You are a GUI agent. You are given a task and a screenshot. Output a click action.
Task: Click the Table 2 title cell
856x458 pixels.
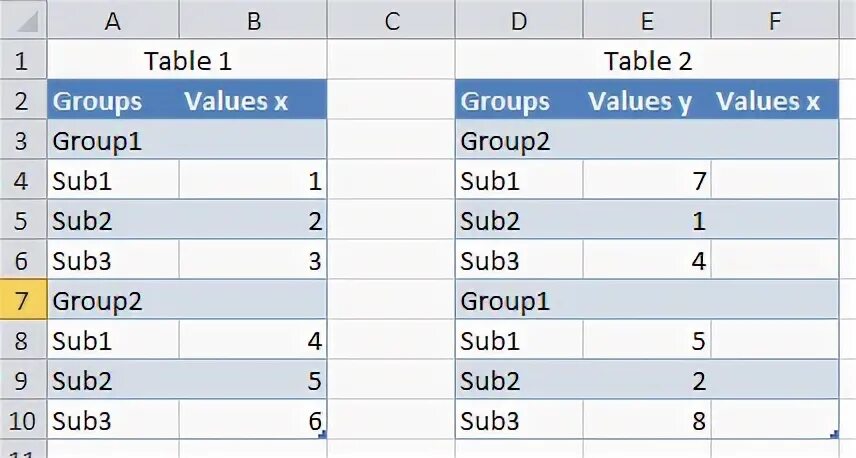(x=647, y=61)
